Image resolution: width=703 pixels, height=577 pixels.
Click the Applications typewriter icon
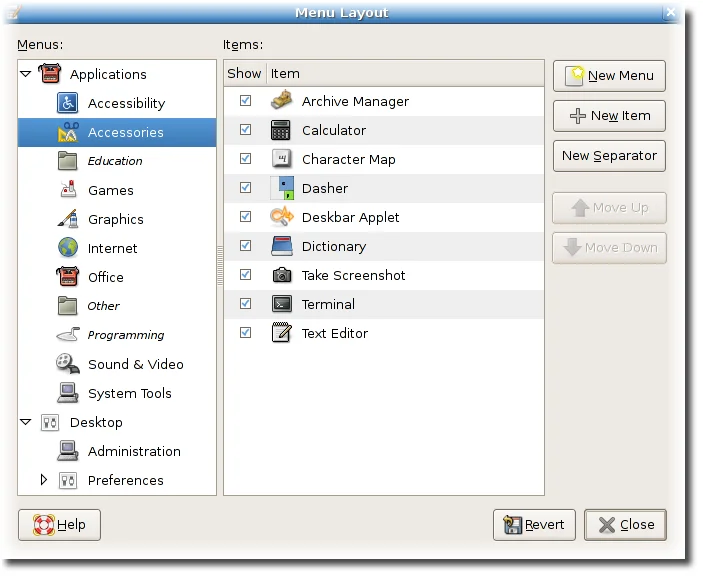click(50, 74)
